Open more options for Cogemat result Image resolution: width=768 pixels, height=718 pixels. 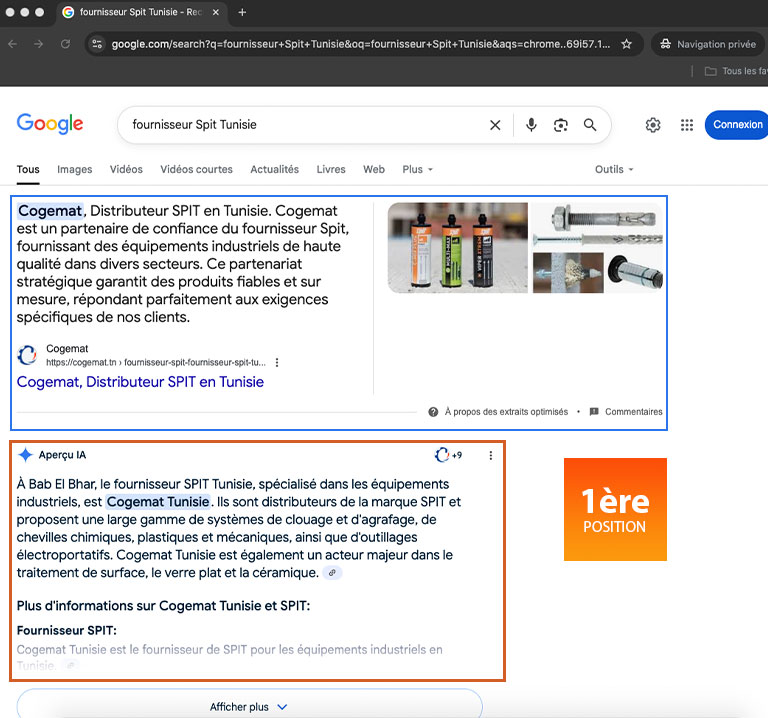(277, 362)
